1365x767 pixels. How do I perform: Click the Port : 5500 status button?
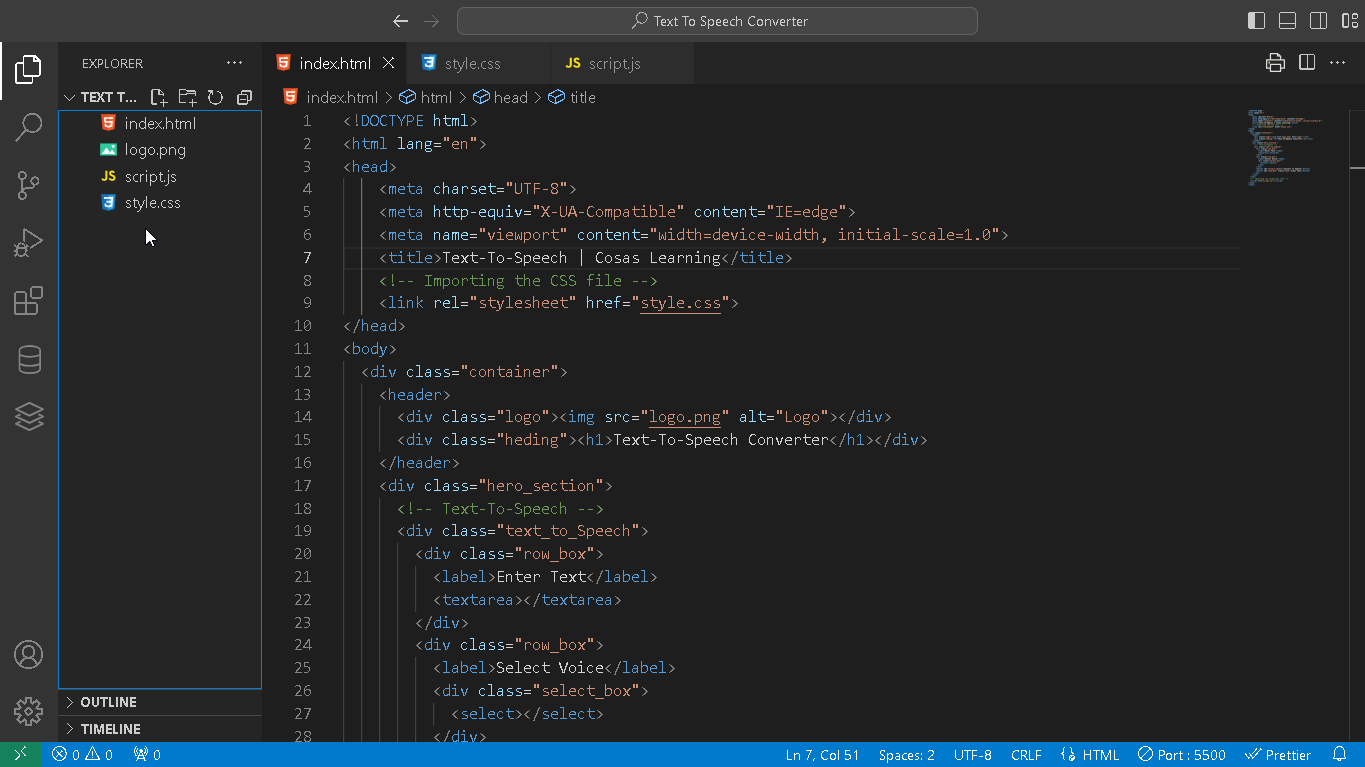[1182, 755]
